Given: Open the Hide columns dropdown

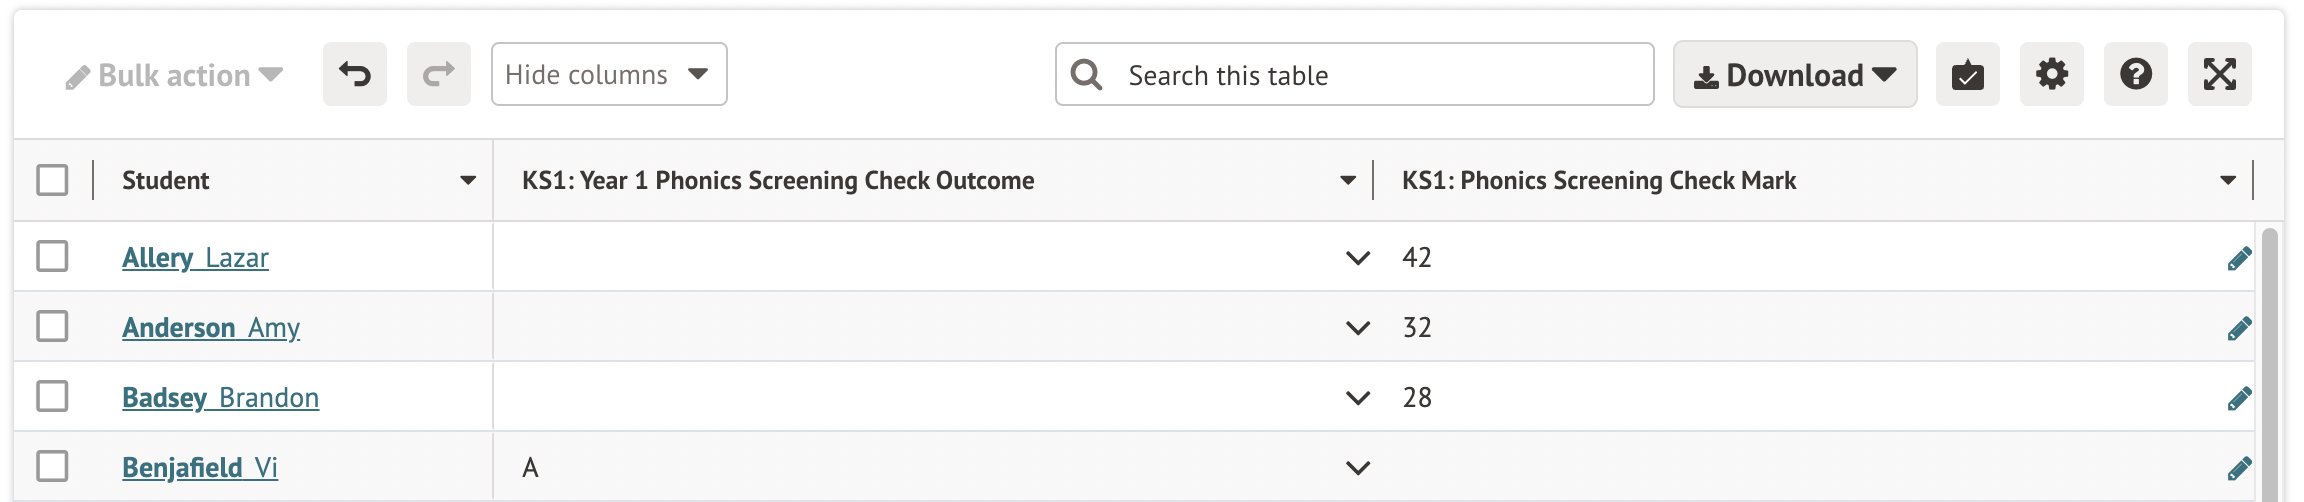Looking at the screenshot, I should point(608,74).
